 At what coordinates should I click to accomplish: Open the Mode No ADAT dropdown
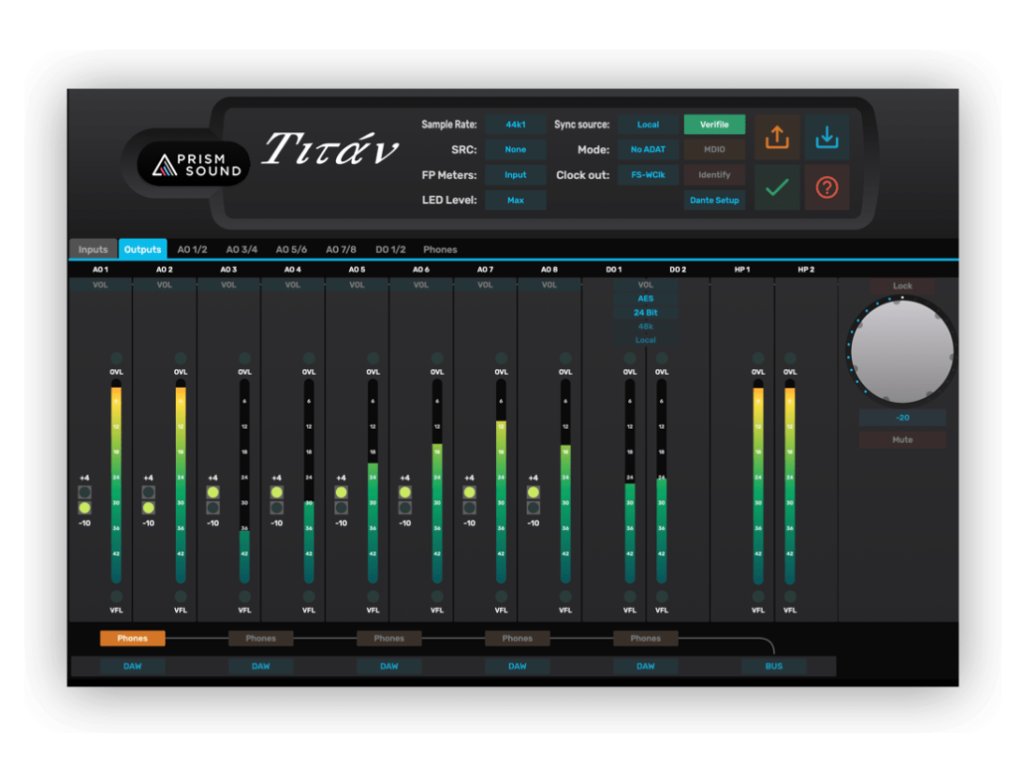(x=648, y=150)
